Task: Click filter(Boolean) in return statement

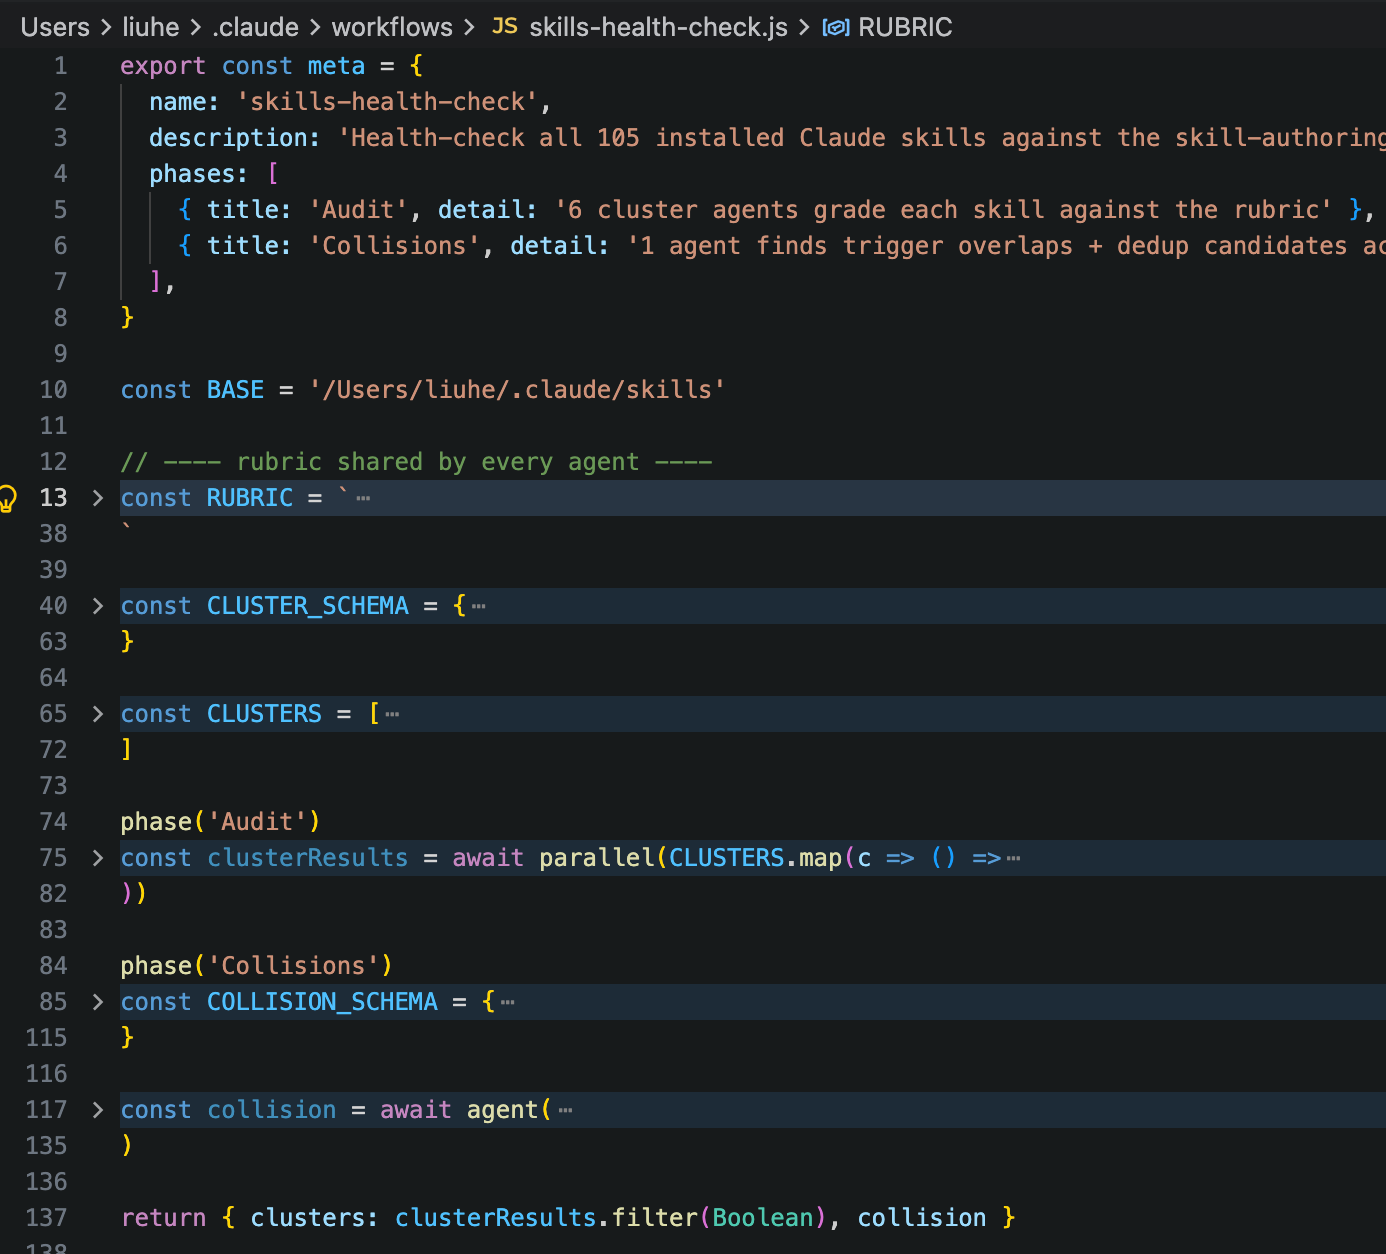Action: coord(718,1218)
